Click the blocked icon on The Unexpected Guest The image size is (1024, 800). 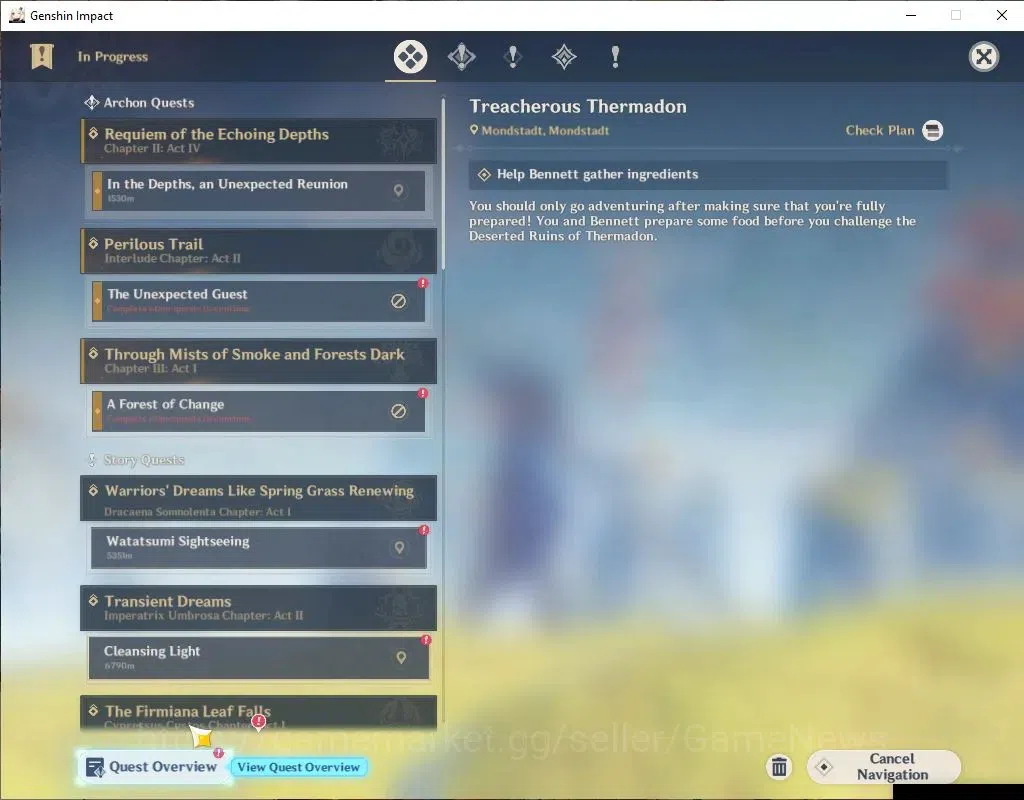point(398,300)
